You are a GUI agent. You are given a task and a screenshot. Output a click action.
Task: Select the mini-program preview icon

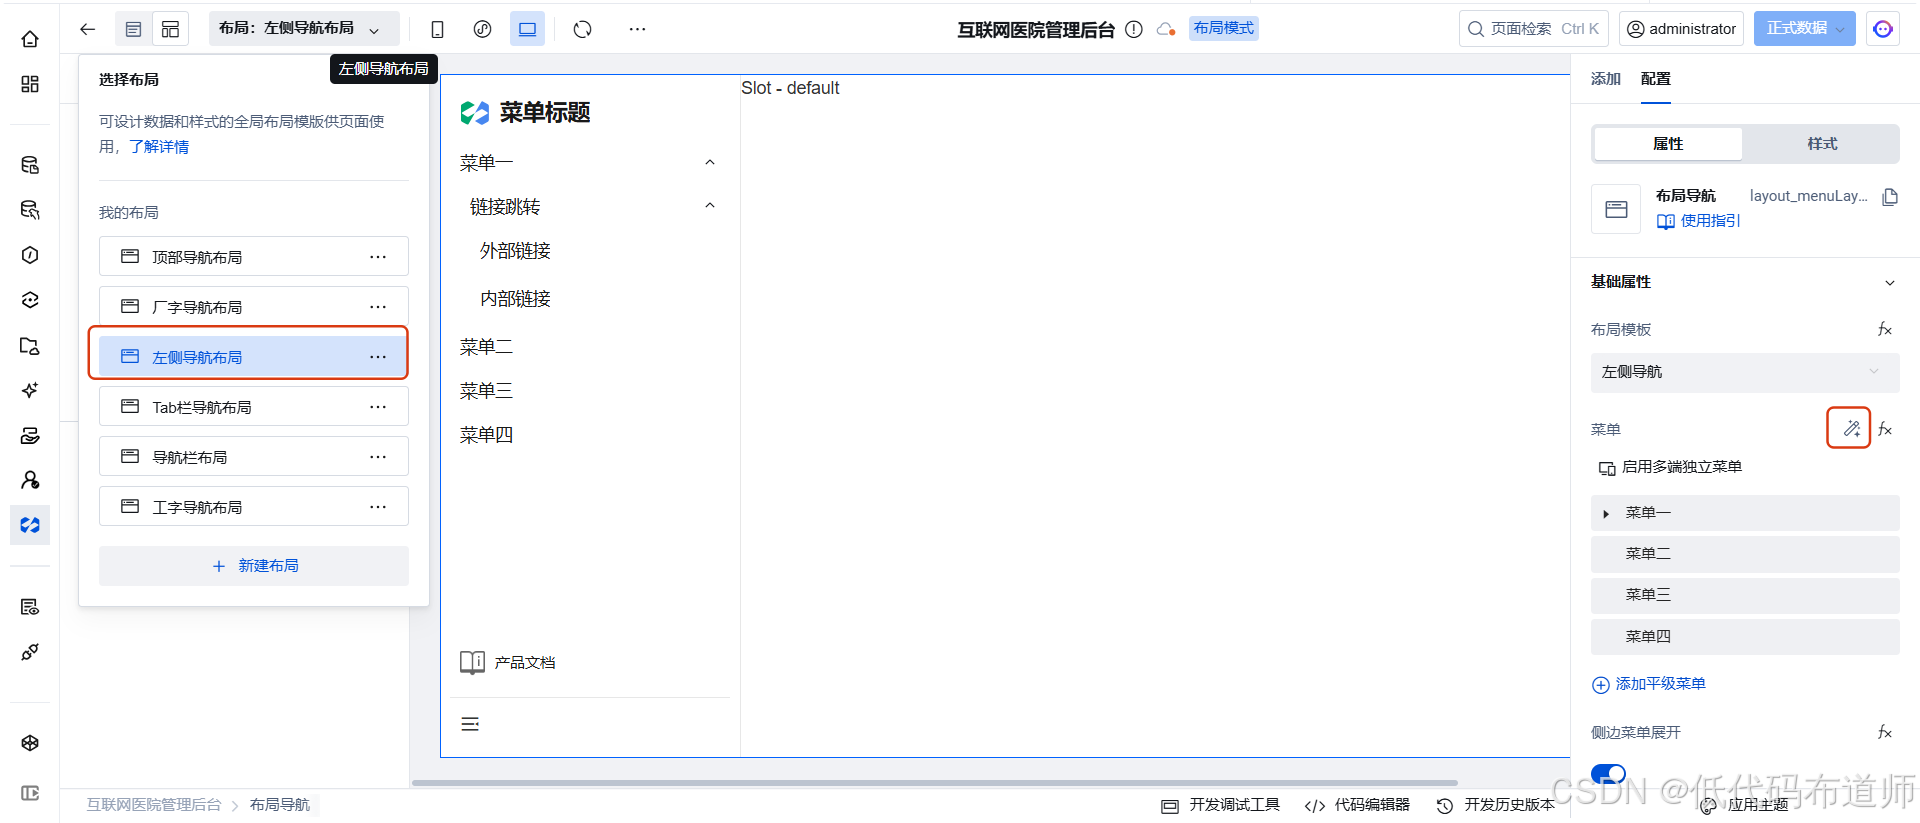(x=482, y=29)
